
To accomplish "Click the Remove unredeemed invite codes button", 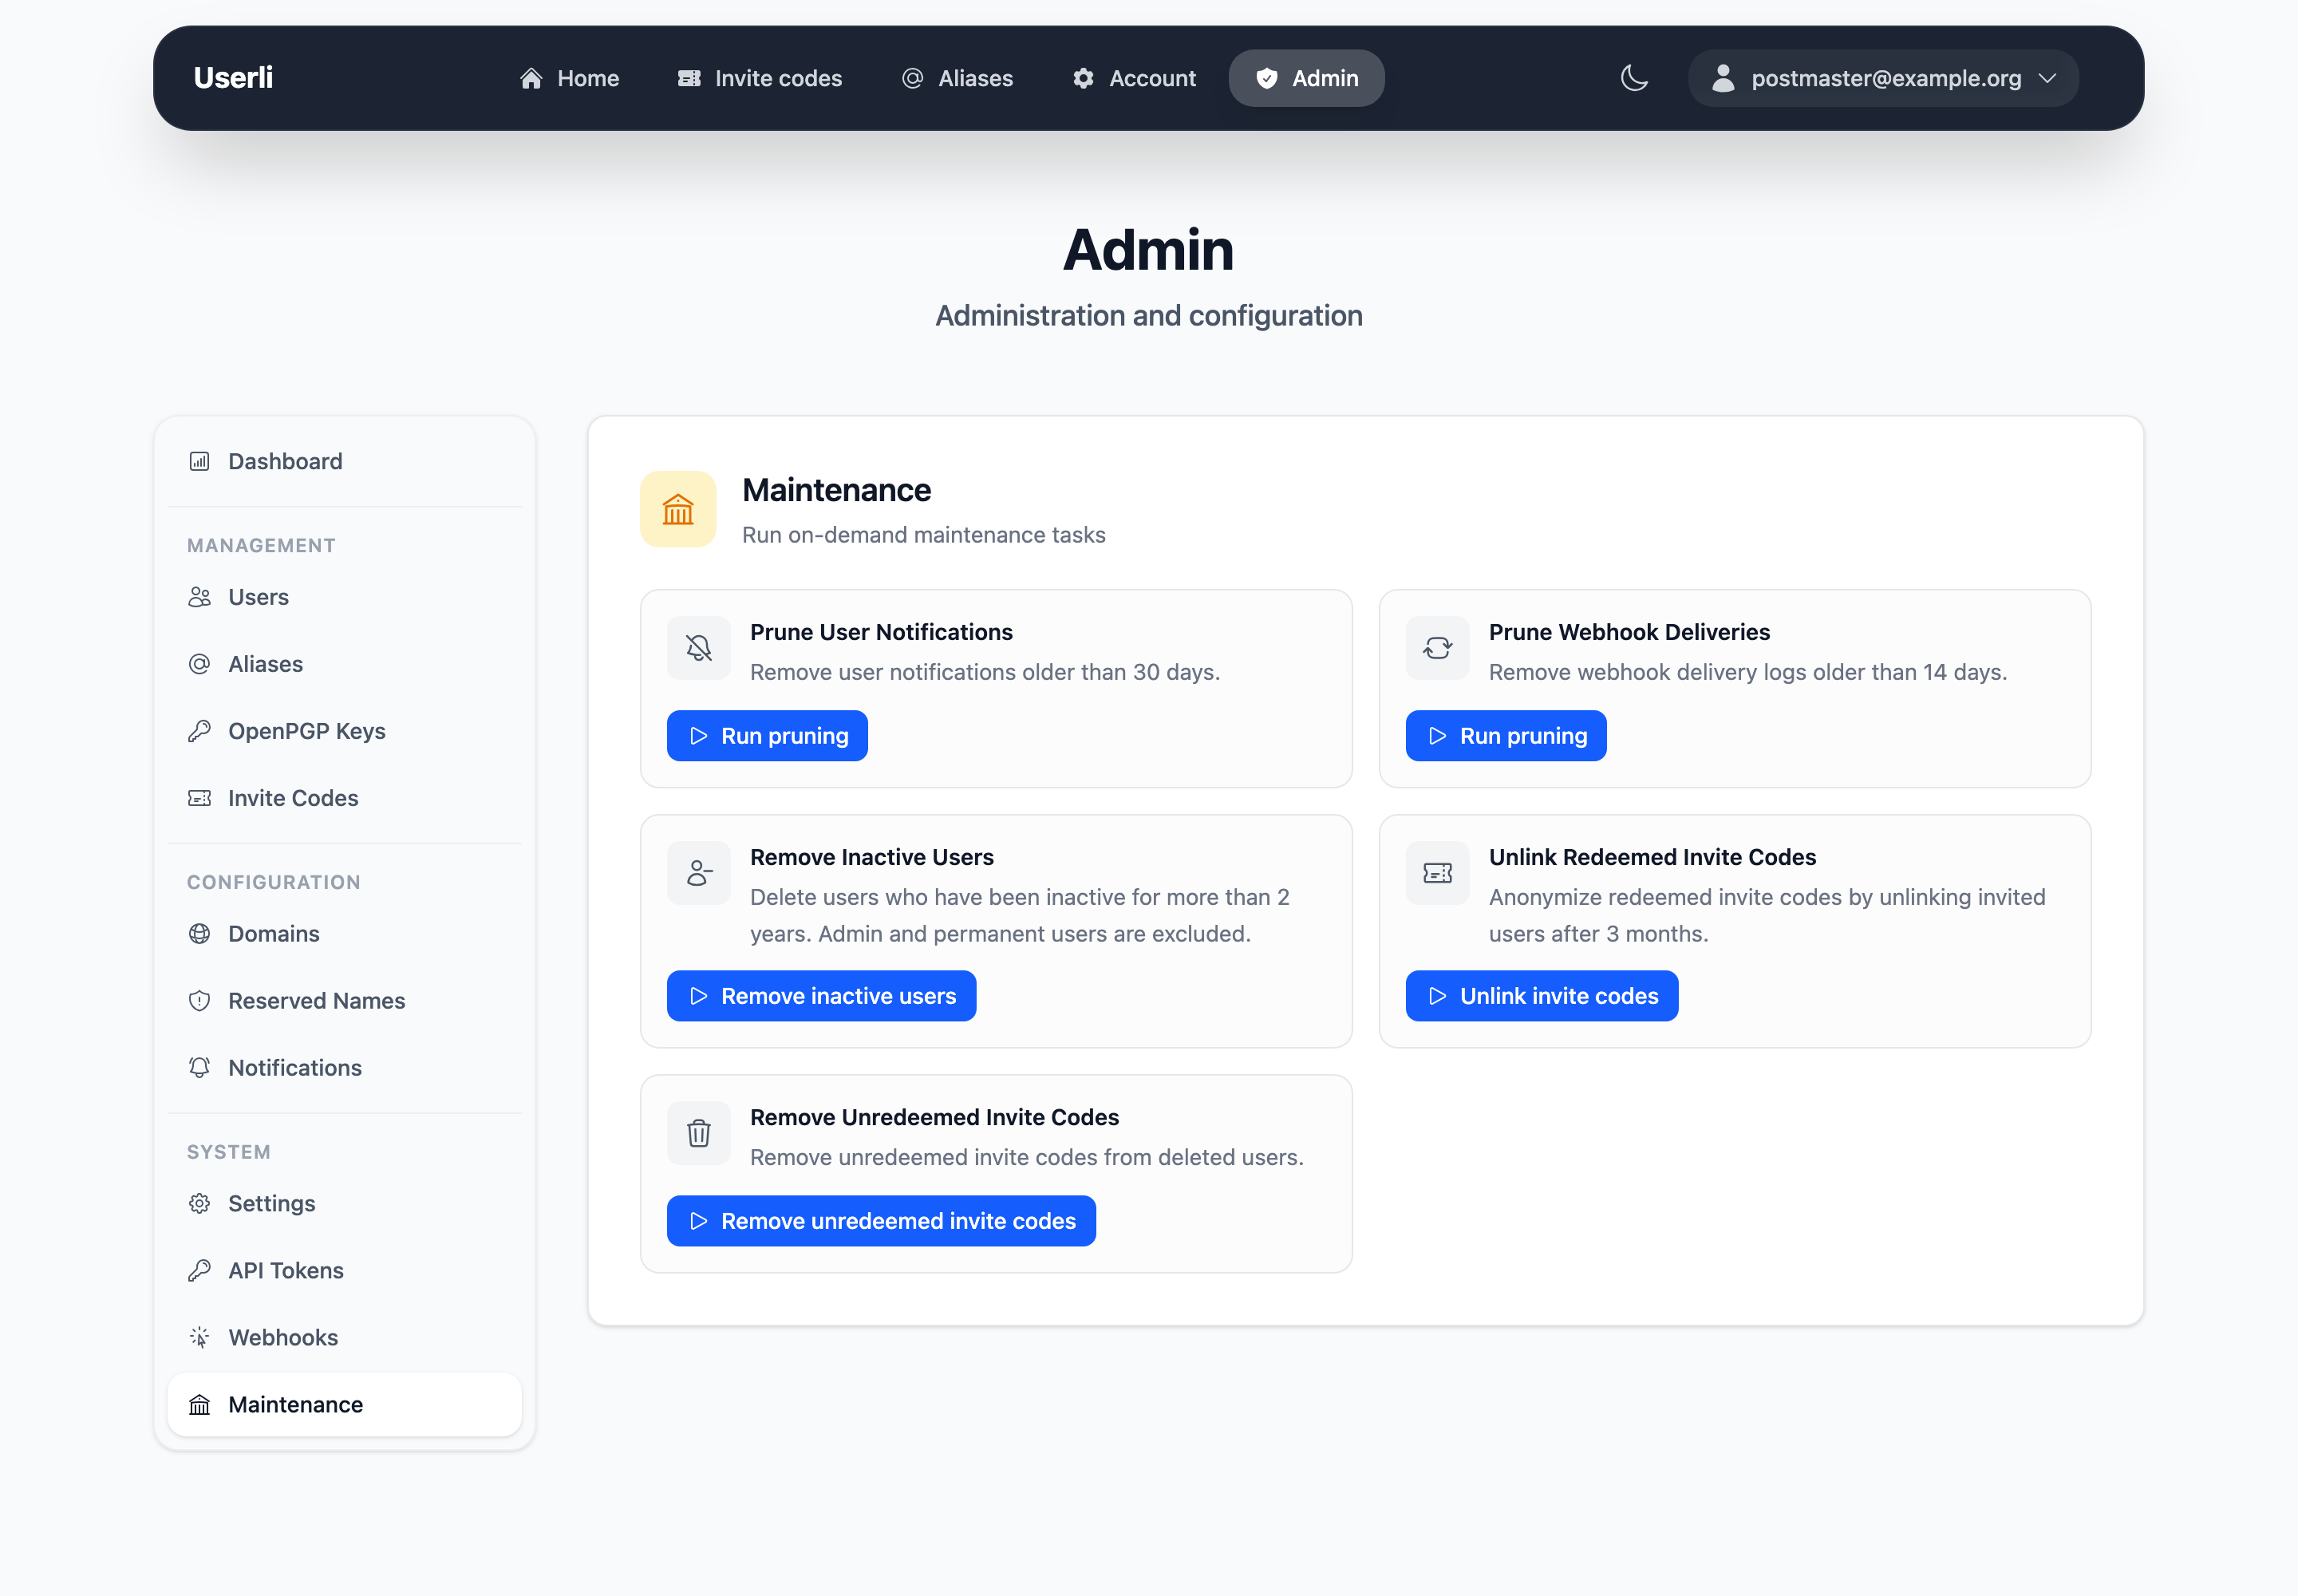I will coord(881,1221).
